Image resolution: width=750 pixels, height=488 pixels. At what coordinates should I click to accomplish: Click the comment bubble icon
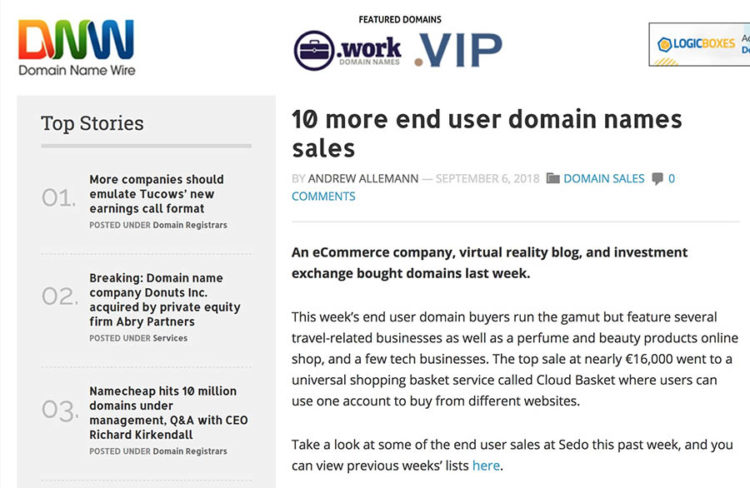657,179
